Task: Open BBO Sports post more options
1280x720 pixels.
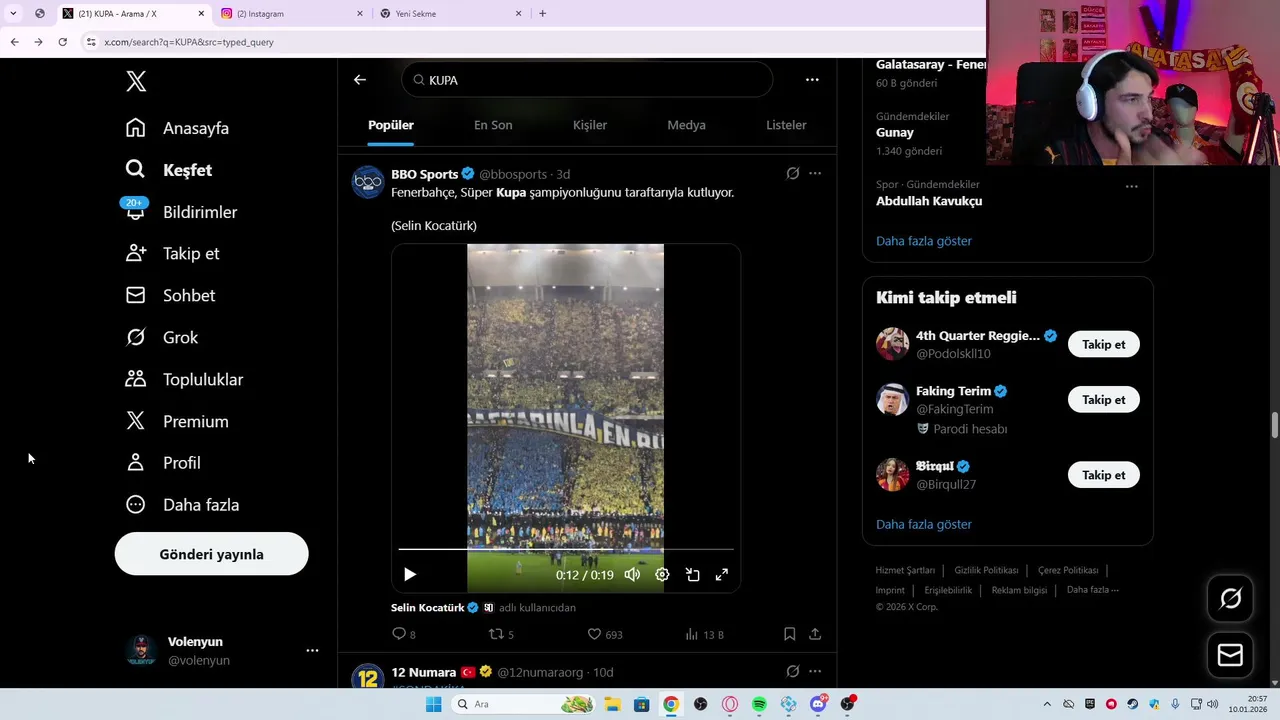Action: [x=815, y=173]
